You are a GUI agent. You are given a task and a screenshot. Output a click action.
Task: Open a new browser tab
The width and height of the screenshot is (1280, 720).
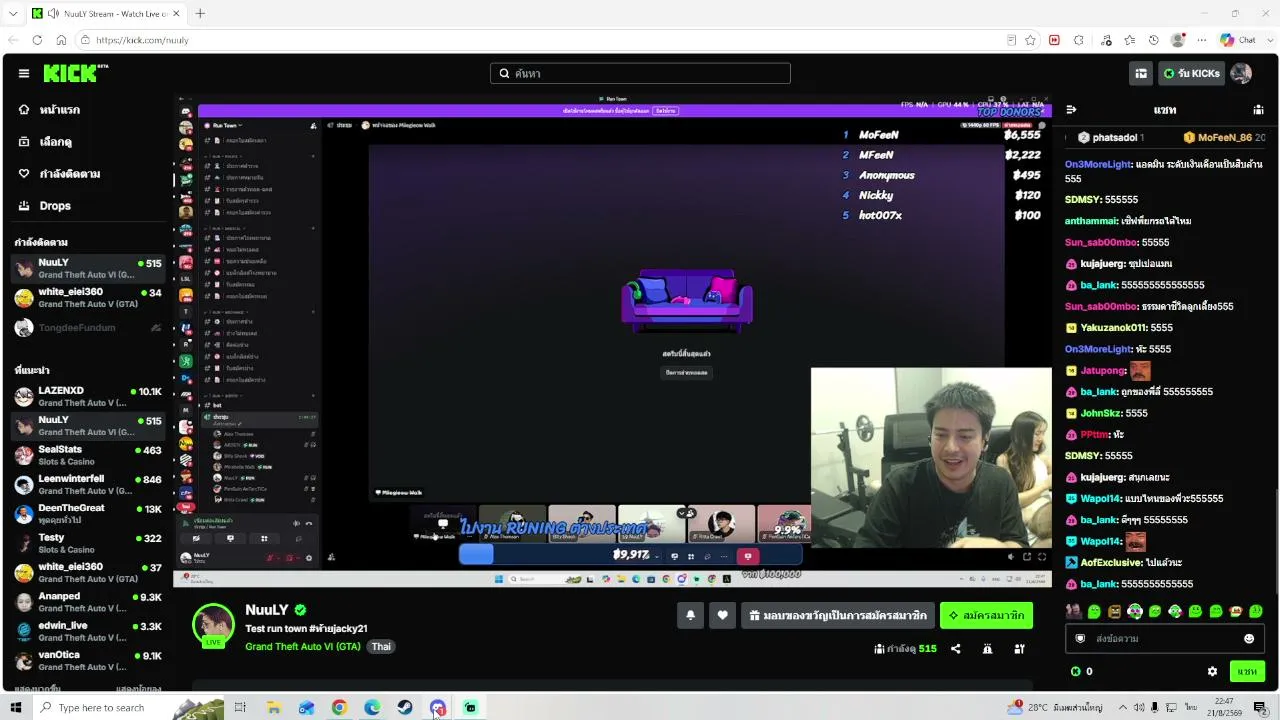pos(200,13)
